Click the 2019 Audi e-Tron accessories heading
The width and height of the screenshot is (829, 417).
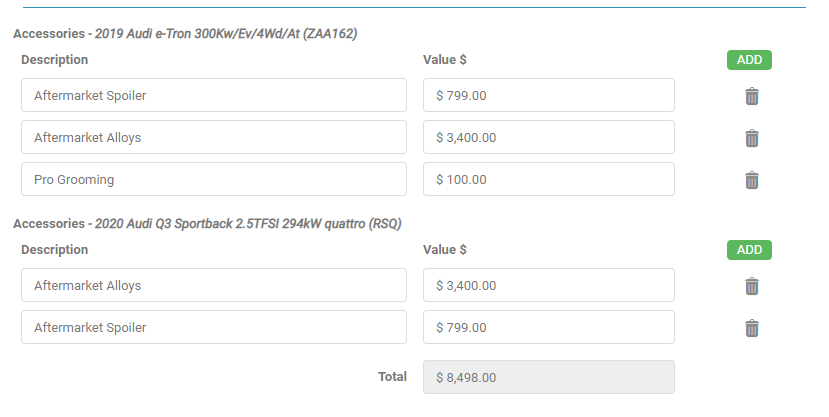[185, 34]
